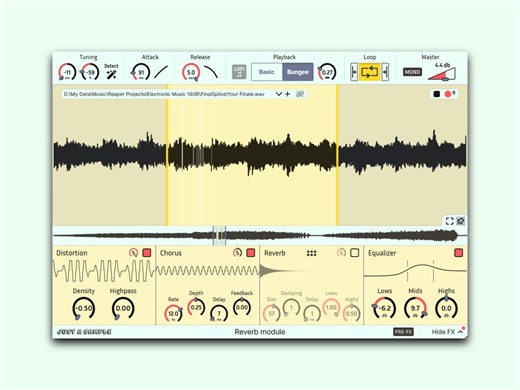Click the Release knob showing 5.0
Screen dimensions: 520x390
tap(191, 72)
